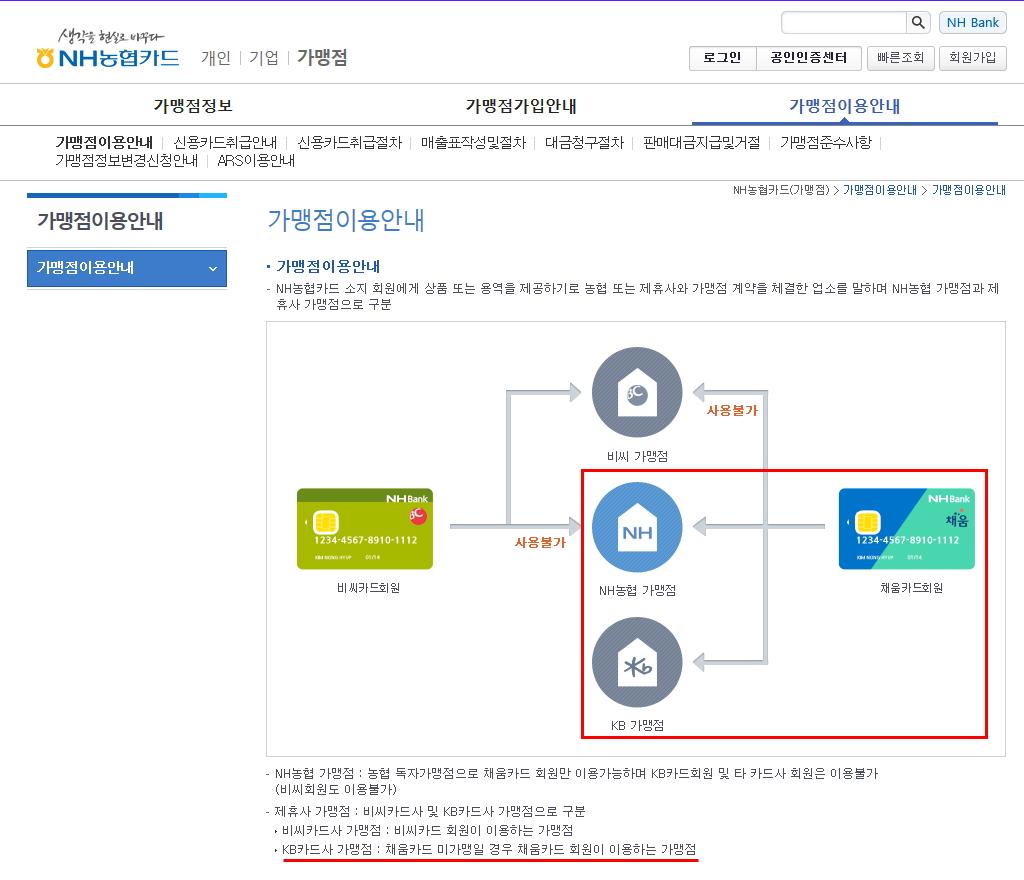Click the blue 채움카드 card image
Screen dimensions: 1024x880
(x=906, y=529)
